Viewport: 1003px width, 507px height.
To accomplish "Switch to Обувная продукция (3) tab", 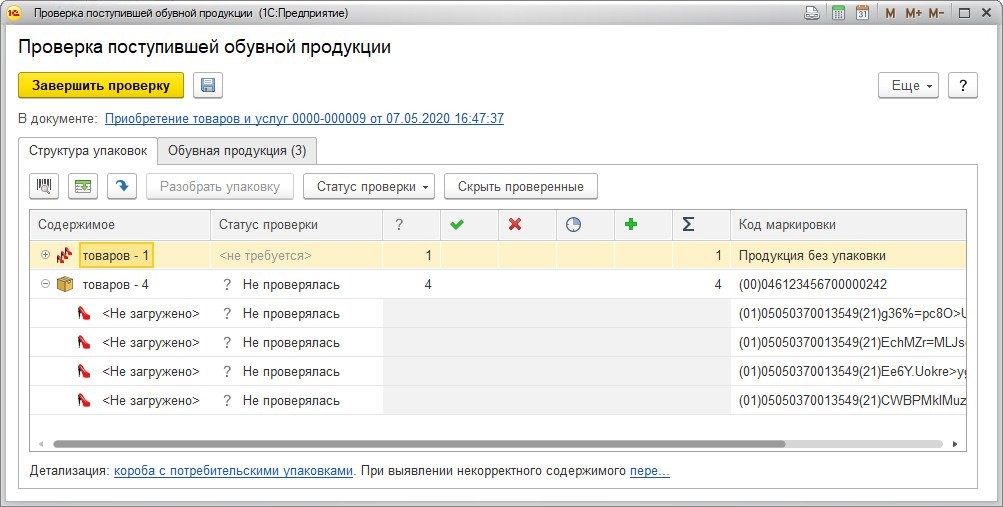I will click(x=237, y=151).
